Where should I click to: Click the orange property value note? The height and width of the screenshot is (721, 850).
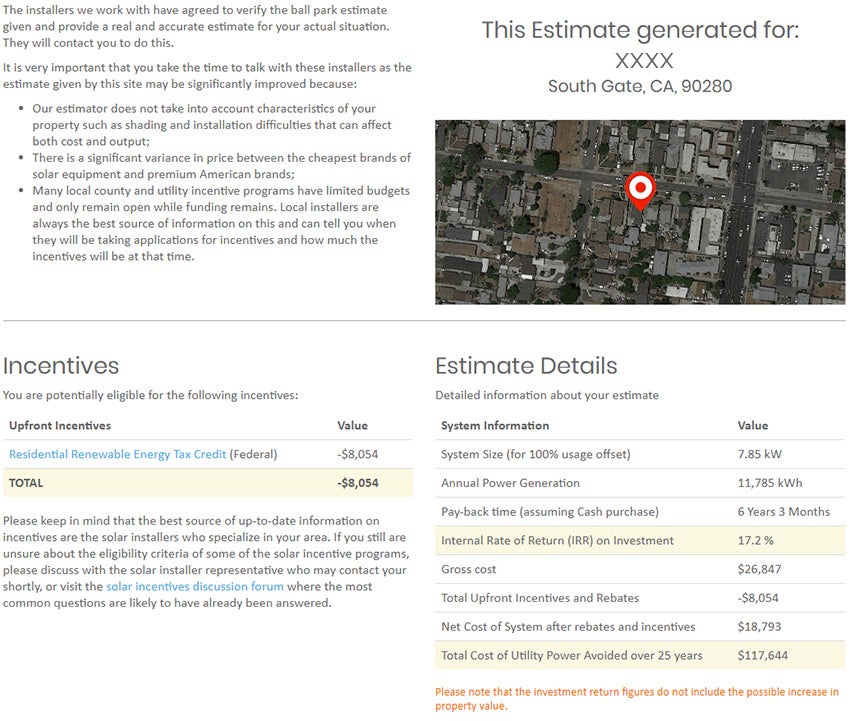point(636,698)
